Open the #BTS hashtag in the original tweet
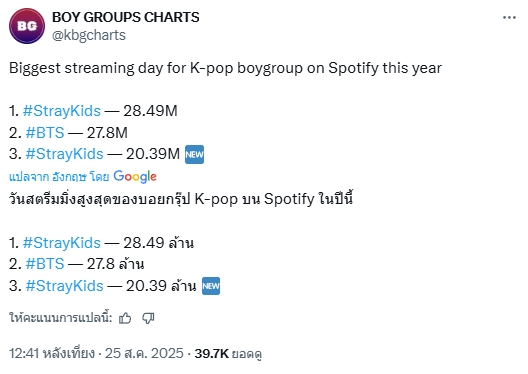Viewport: 528px width, 374px height. pyautogui.click(x=45, y=133)
